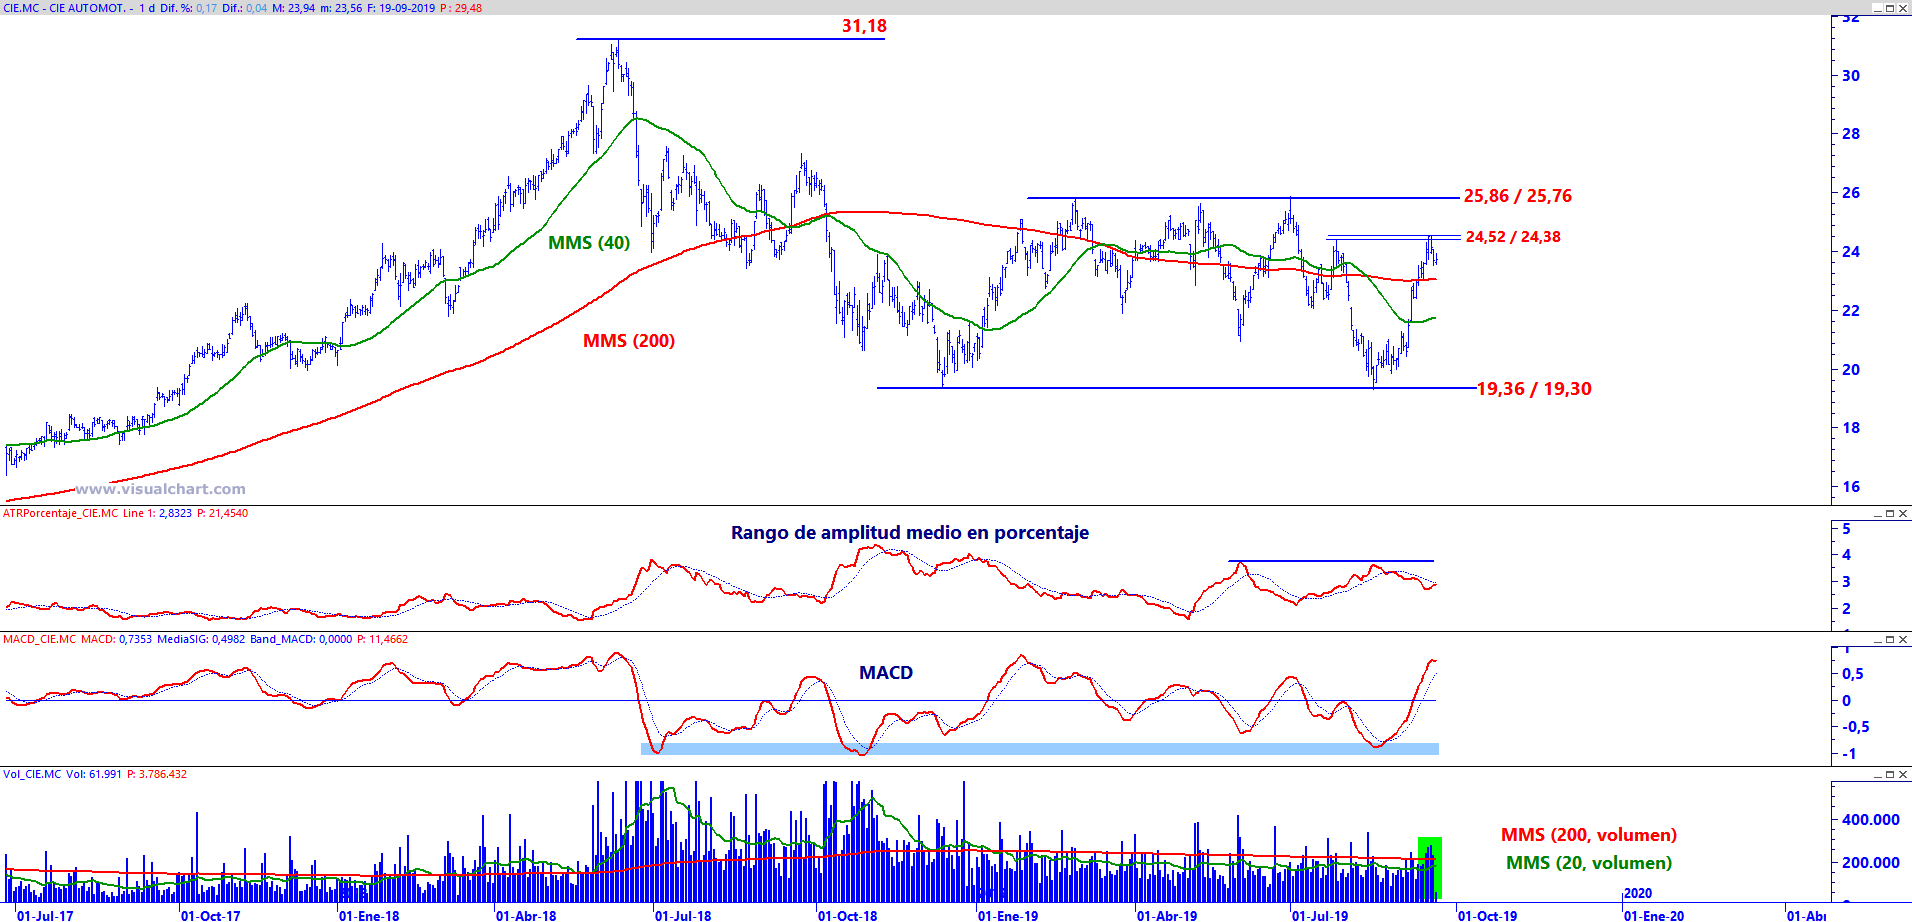Screen dimensions: 1912x922
Task: Click the 01-Oct-18 date label
Action: point(847,915)
